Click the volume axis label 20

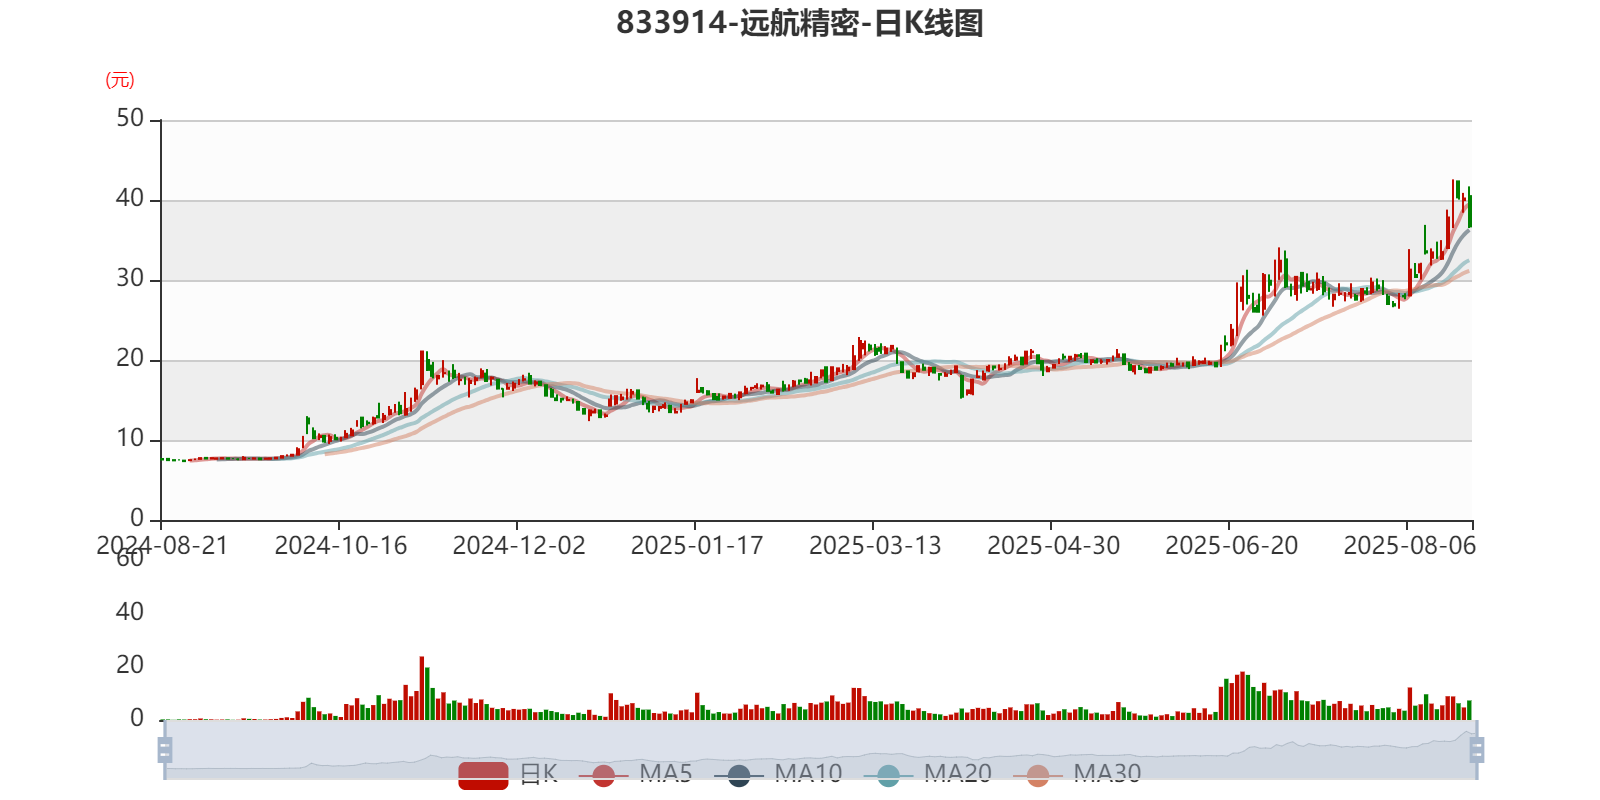[130, 665]
